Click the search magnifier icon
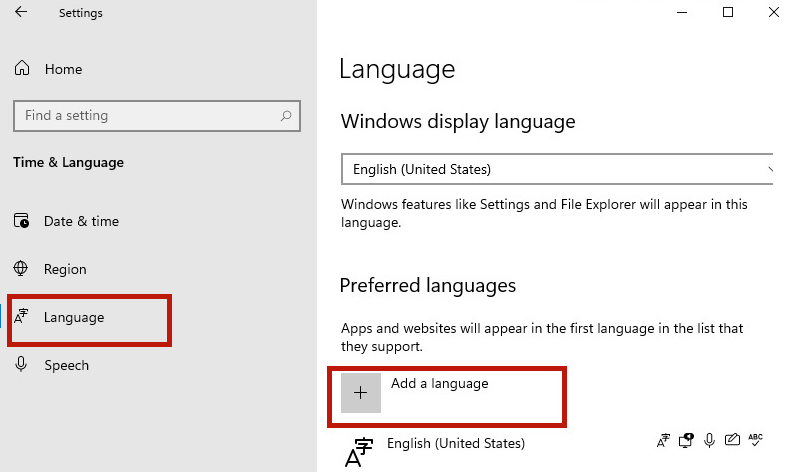Image resolution: width=789 pixels, height=472 pixels. tap(286, 116)
